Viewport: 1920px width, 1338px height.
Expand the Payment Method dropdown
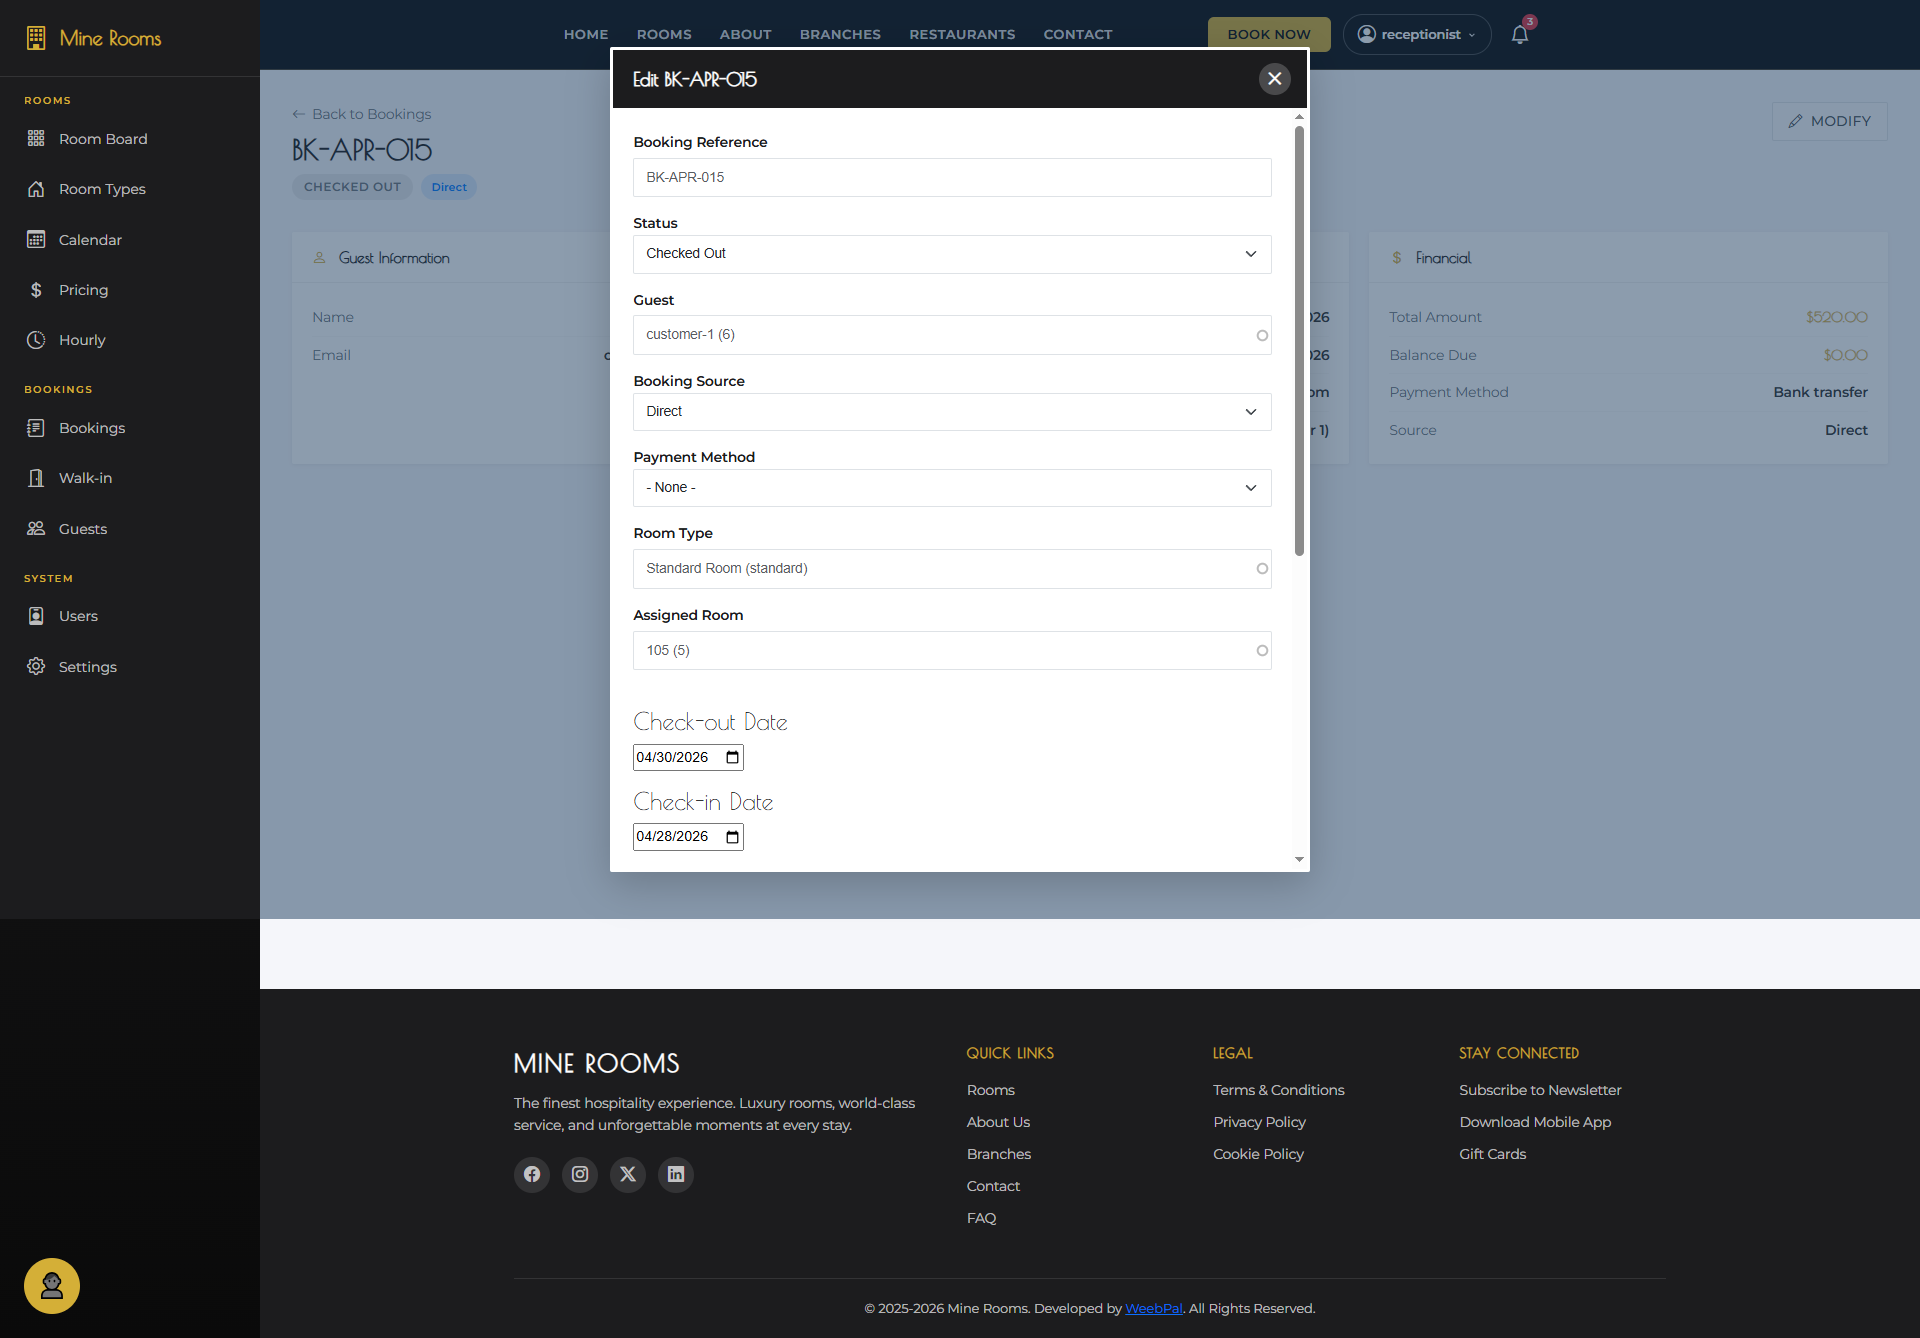pyautogui.click(x=952, y=488)
